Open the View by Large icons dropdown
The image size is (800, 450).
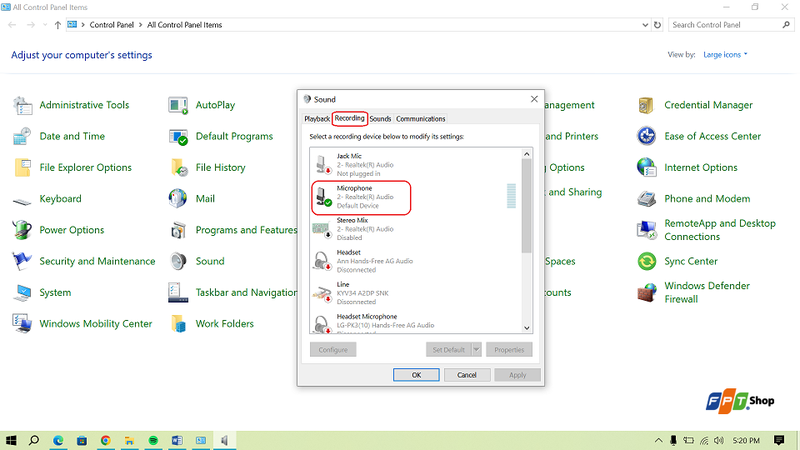pyautogui.click(x=725, y=55)
